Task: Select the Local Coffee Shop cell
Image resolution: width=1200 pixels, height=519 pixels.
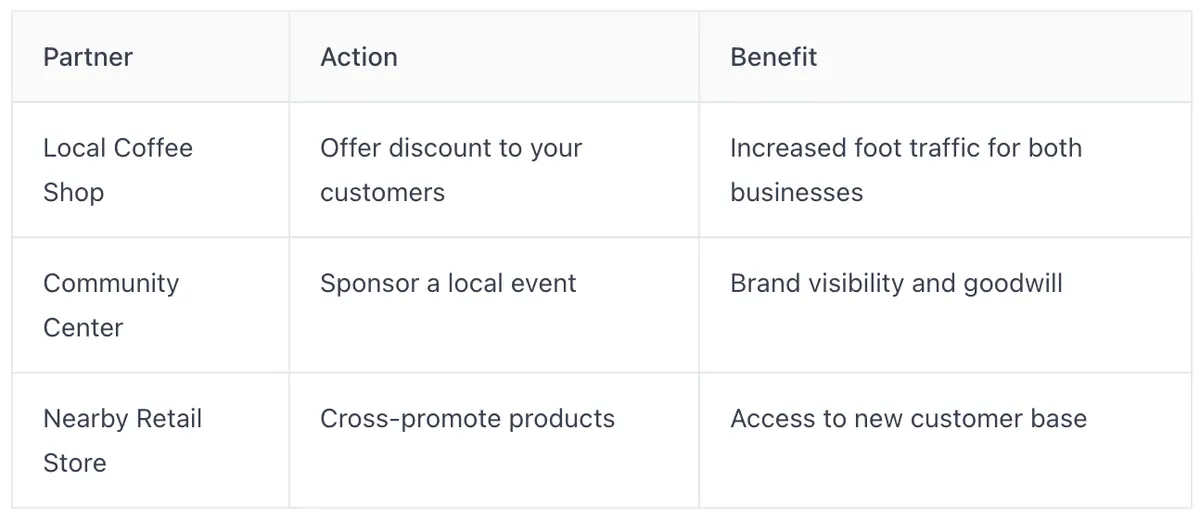Action: tap(151, 170)
